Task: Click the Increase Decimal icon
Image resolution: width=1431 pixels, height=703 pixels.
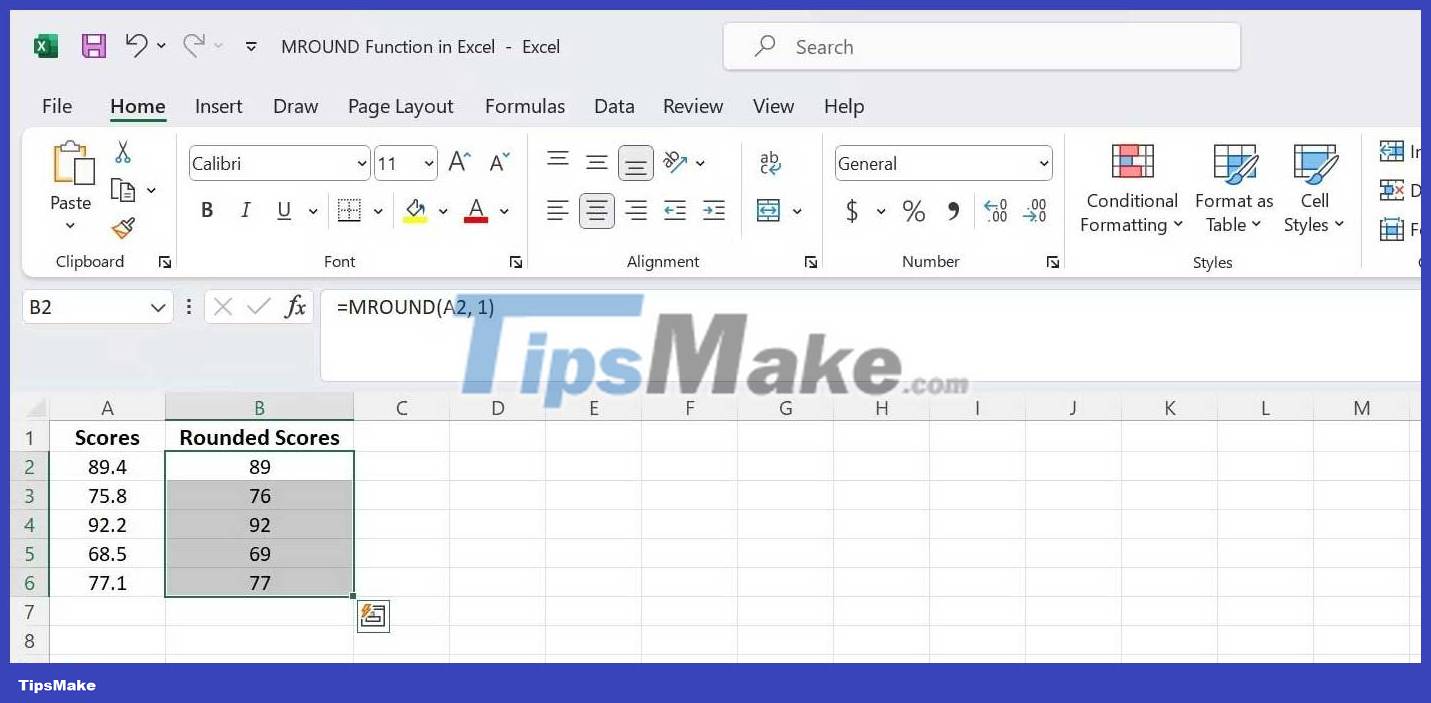Action: [x=995, y=211]
